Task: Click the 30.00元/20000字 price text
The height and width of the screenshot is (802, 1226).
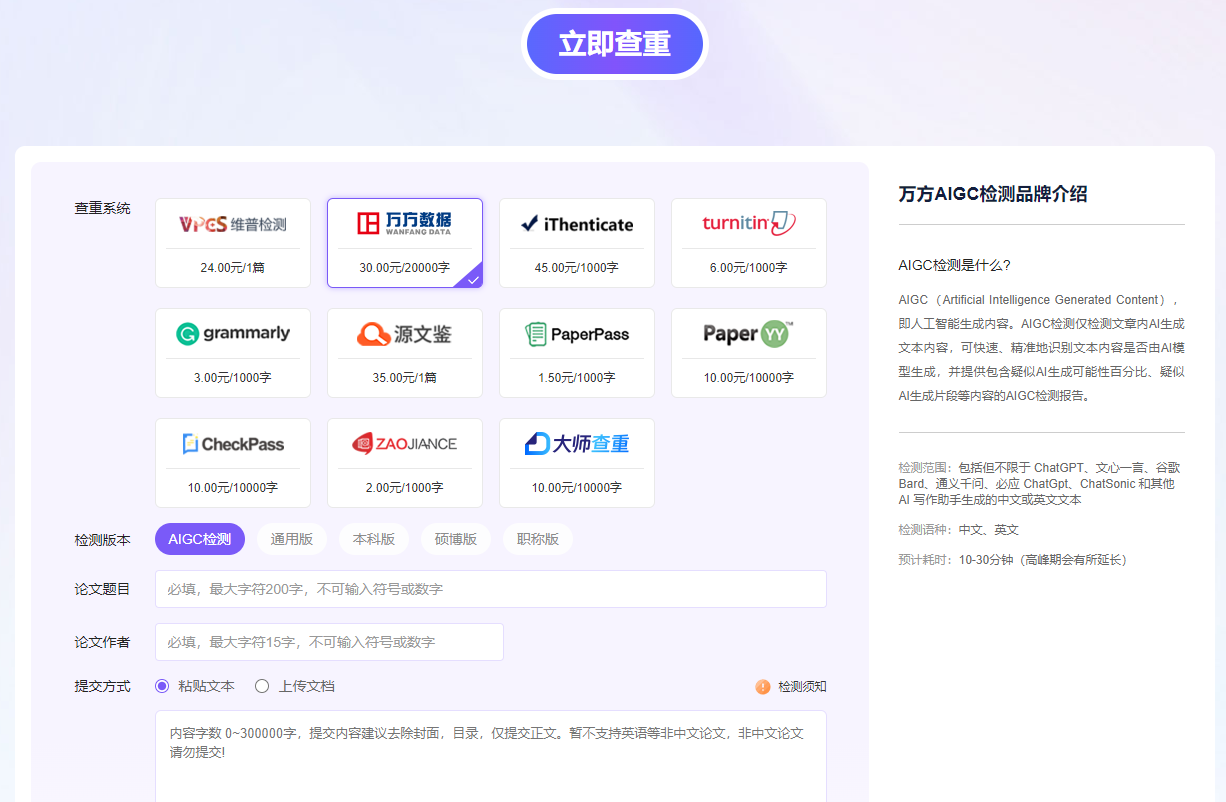Action: 405,268
